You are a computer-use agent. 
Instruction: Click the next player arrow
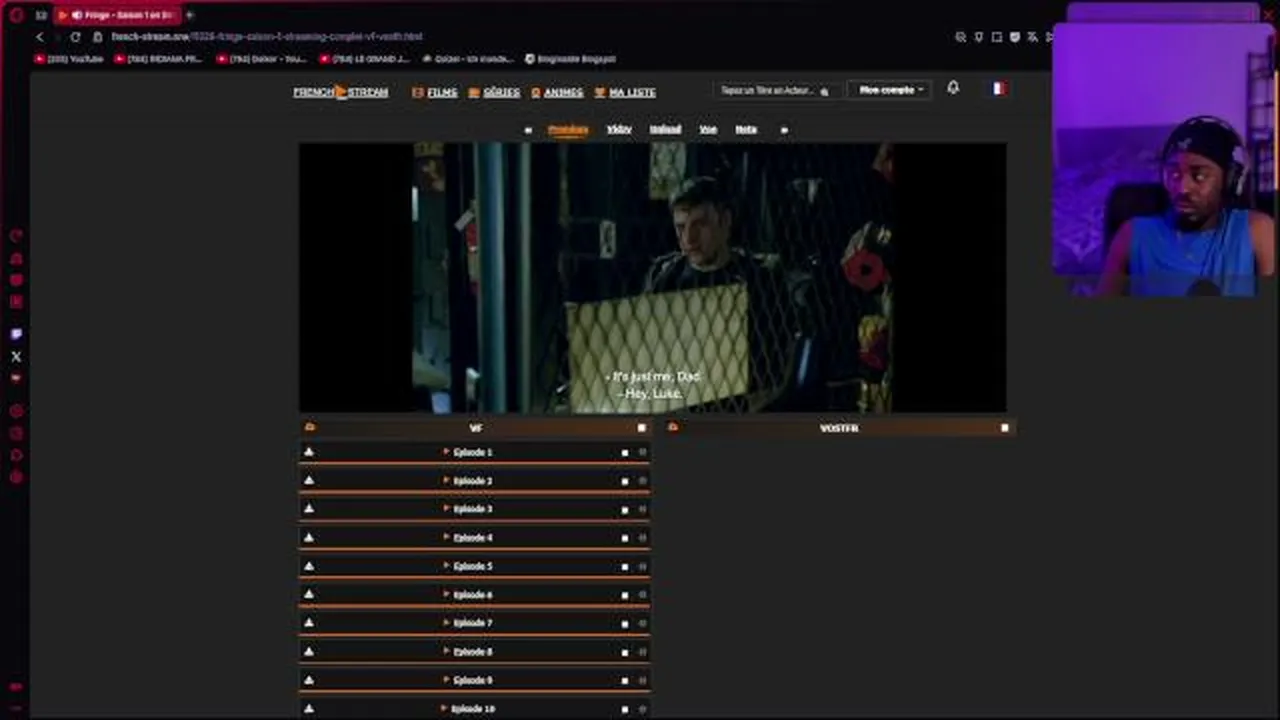(x=784, y=130)
